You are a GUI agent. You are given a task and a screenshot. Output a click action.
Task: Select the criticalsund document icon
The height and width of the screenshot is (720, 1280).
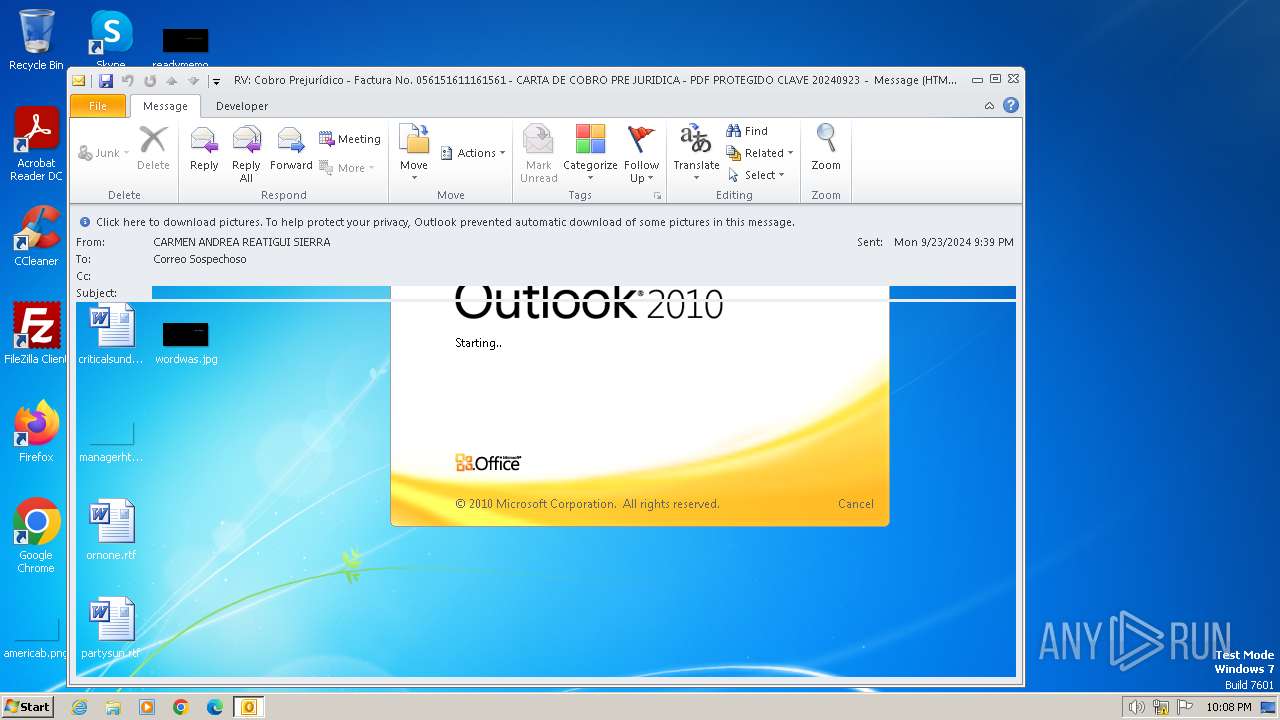tap(111, 335)
